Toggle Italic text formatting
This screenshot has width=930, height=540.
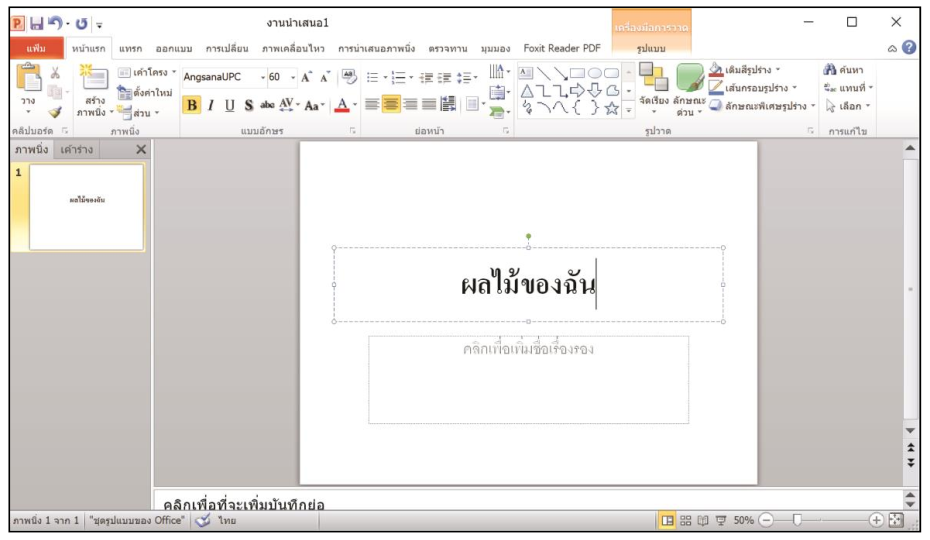(x=211, y=106)
